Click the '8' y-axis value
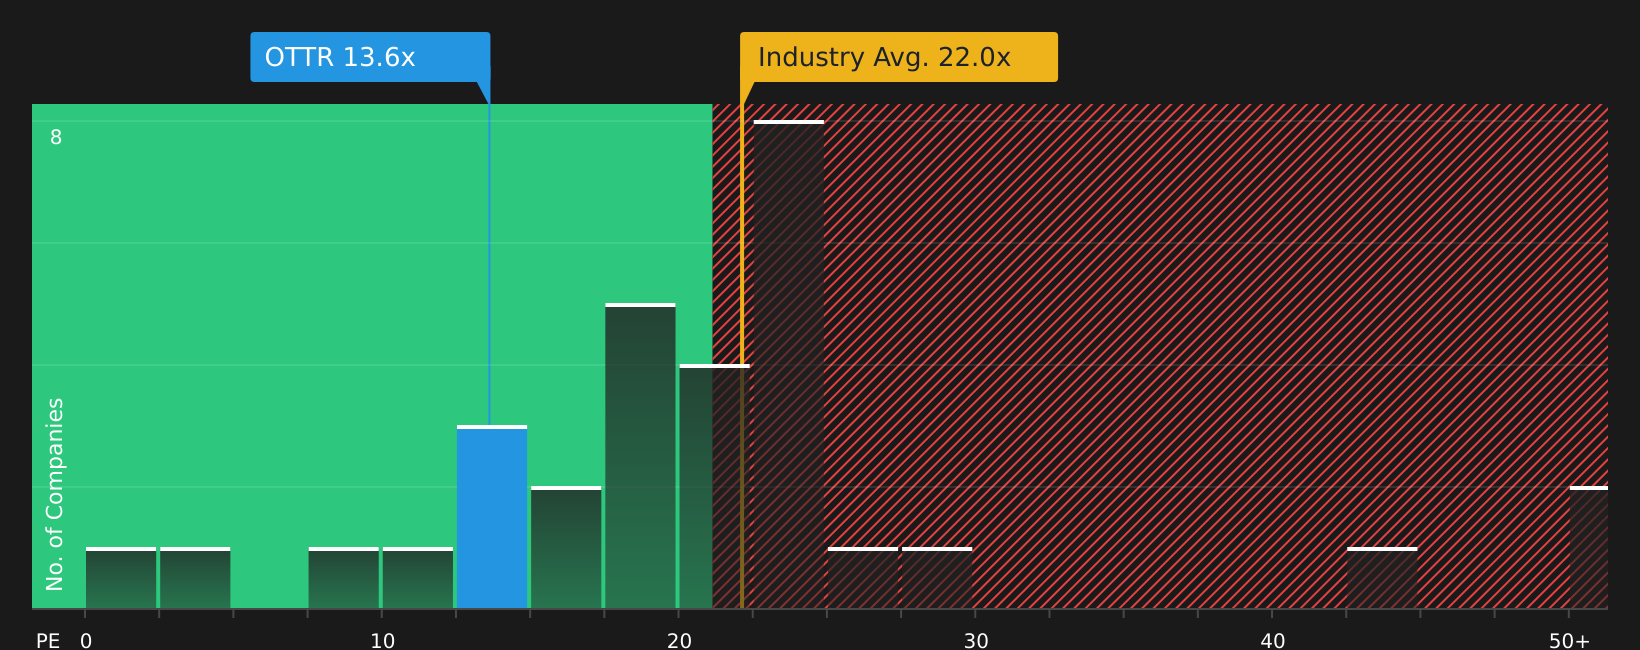This screenshot has width=1640, height=650. 56,138
